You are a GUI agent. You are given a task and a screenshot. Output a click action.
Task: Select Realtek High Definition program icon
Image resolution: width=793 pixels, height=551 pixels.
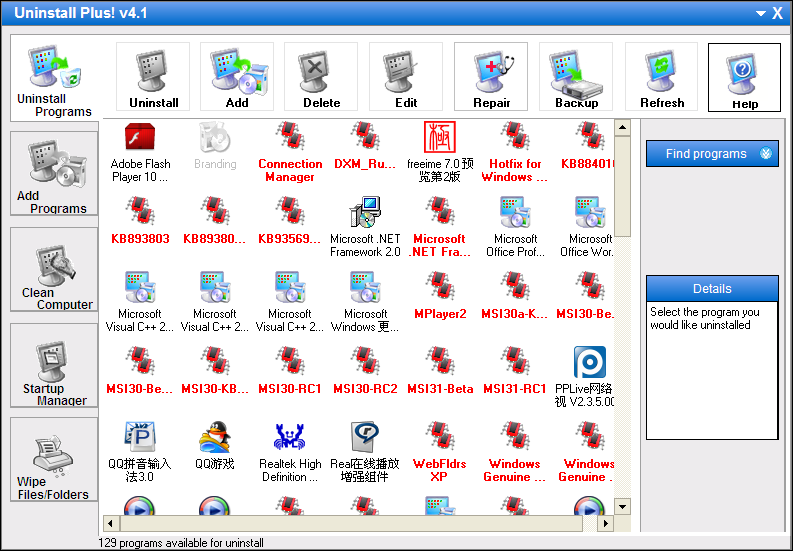pos(290,447)
